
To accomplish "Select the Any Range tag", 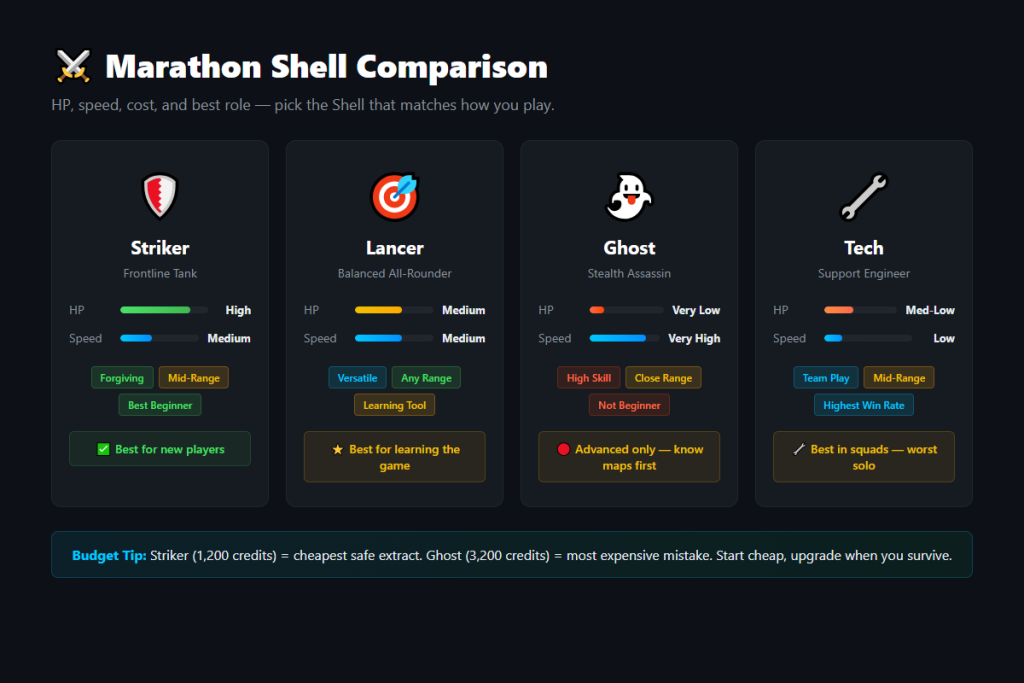I will [x=426, y=377].
